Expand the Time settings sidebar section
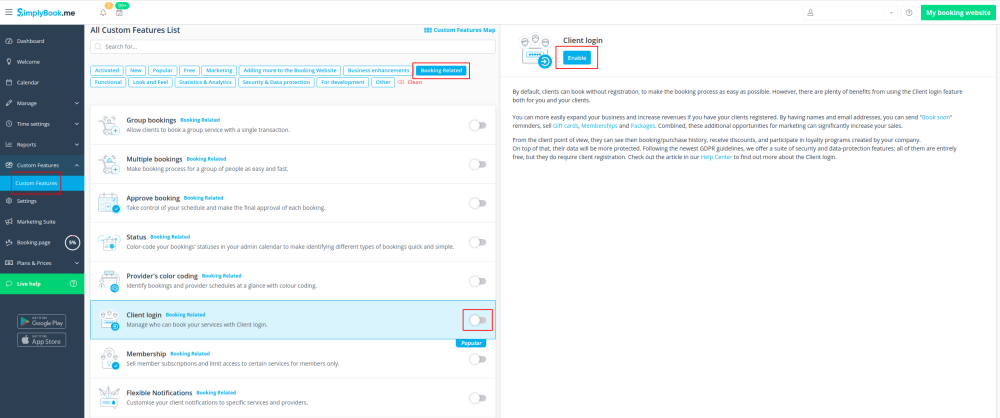This screenshot has width=1000, height=418. click(42, 124)
